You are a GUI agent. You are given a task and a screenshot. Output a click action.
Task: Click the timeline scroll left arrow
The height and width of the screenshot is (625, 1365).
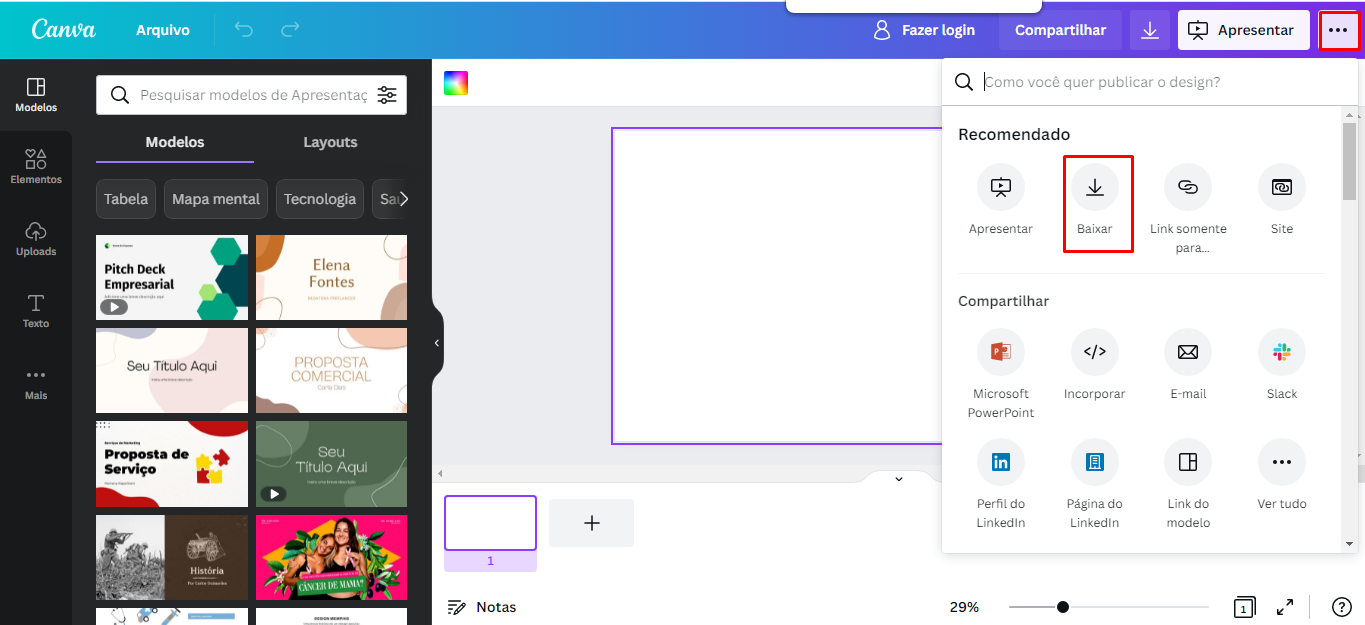[438, 472]
